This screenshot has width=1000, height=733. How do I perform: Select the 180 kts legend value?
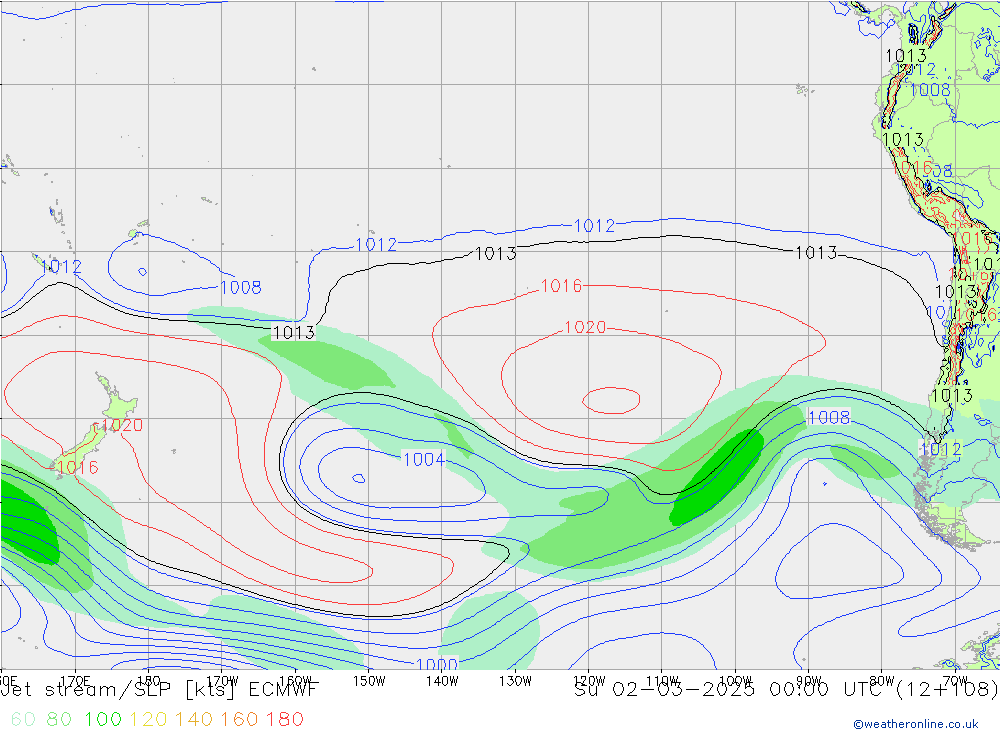click(x=284, y=719)
